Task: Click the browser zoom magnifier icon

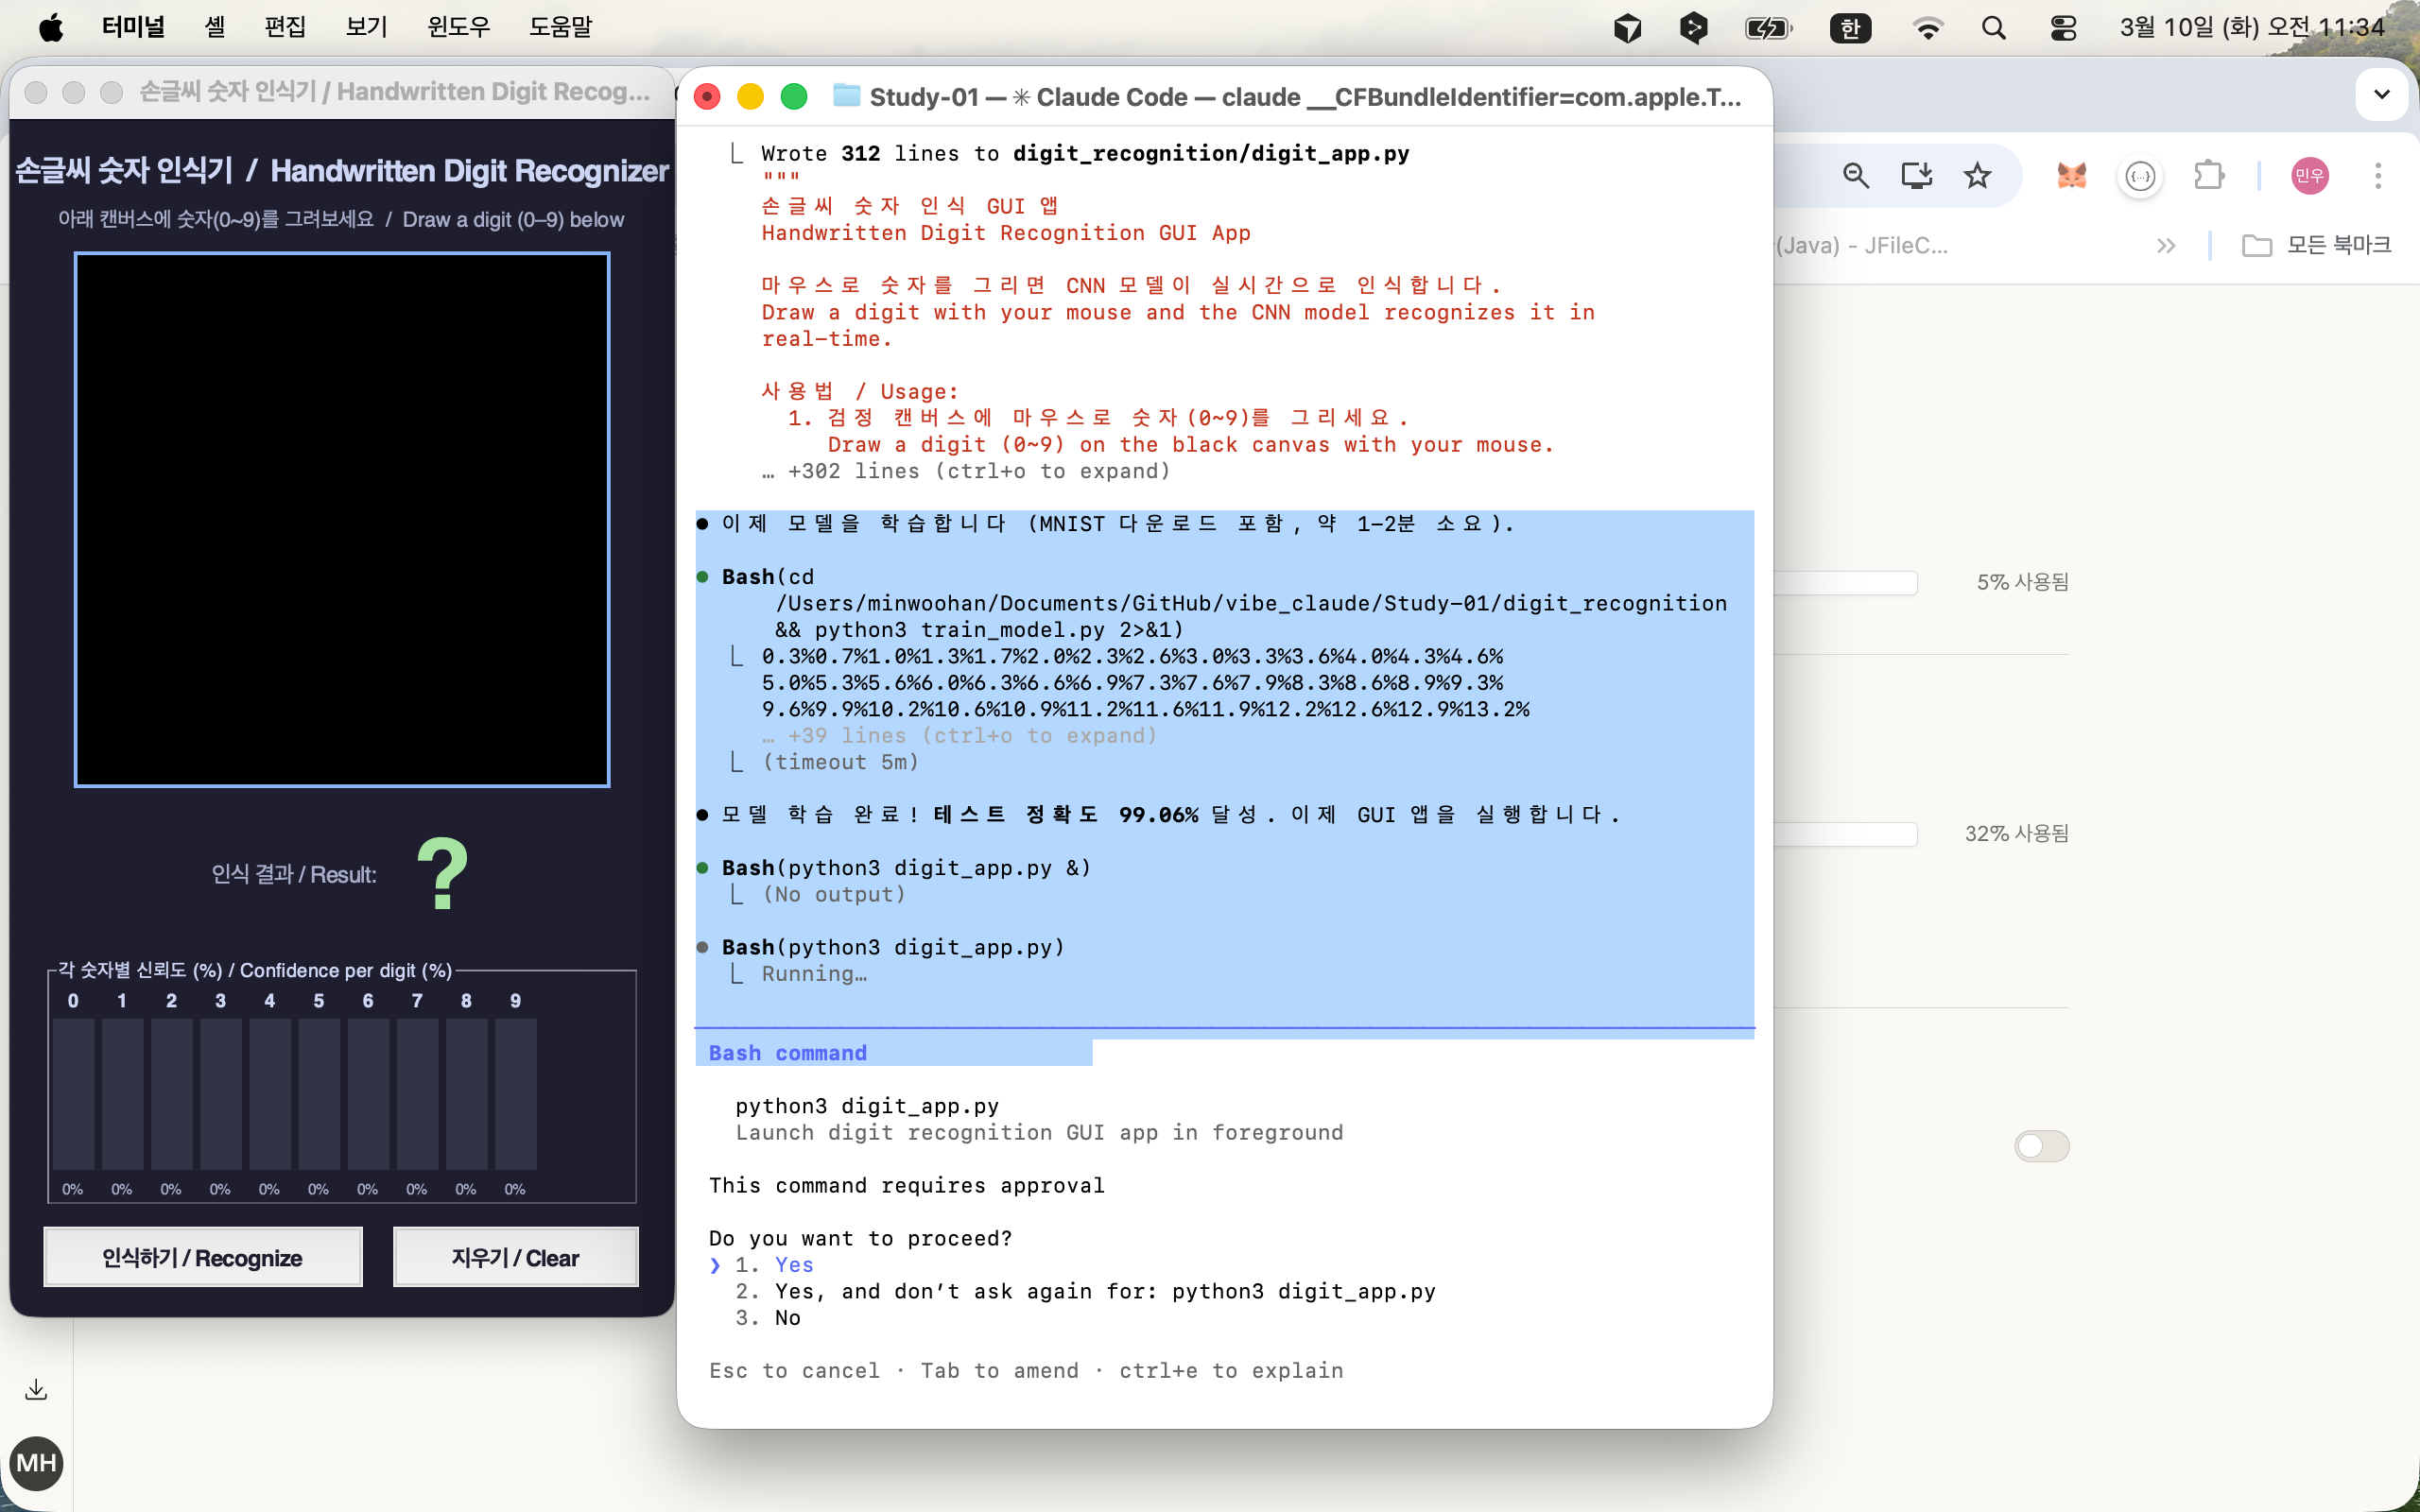Action: (x=1856, y=176)
